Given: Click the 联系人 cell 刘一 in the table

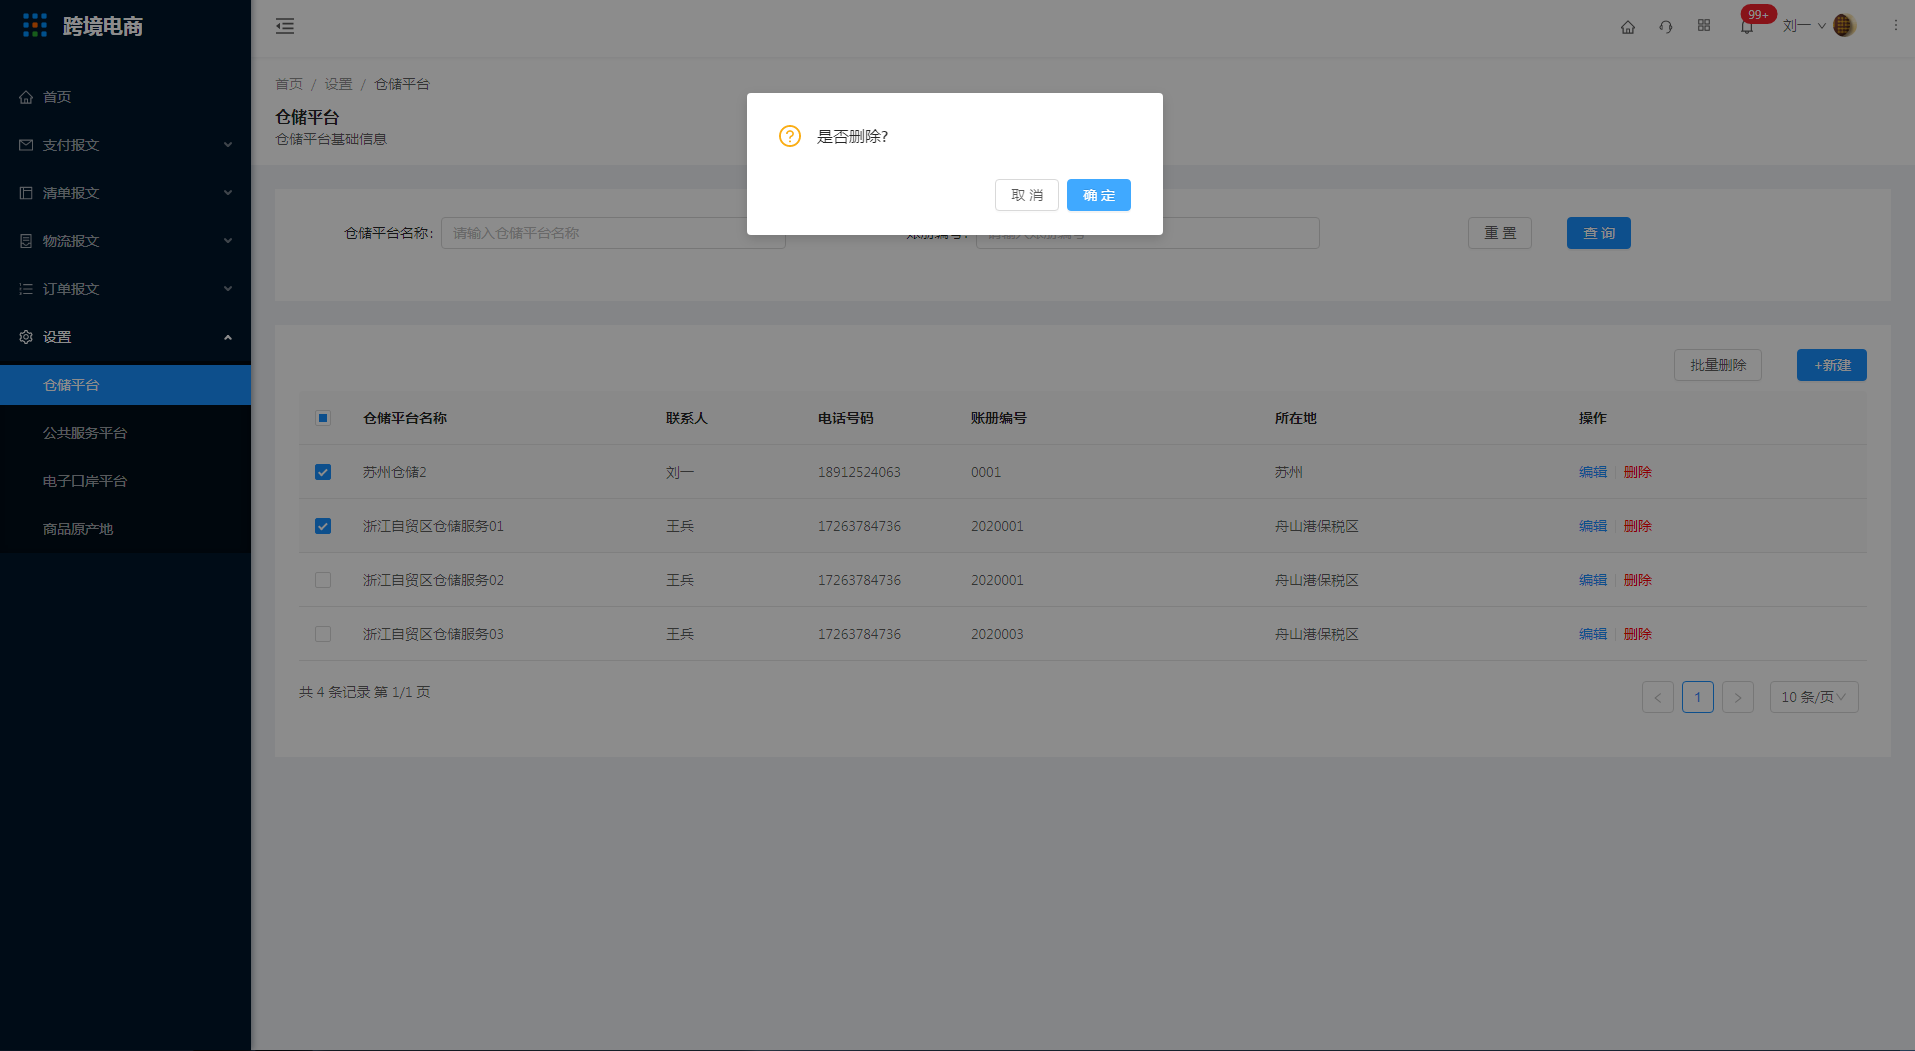Looking at the screenshot, I should [x=680, y=472].
